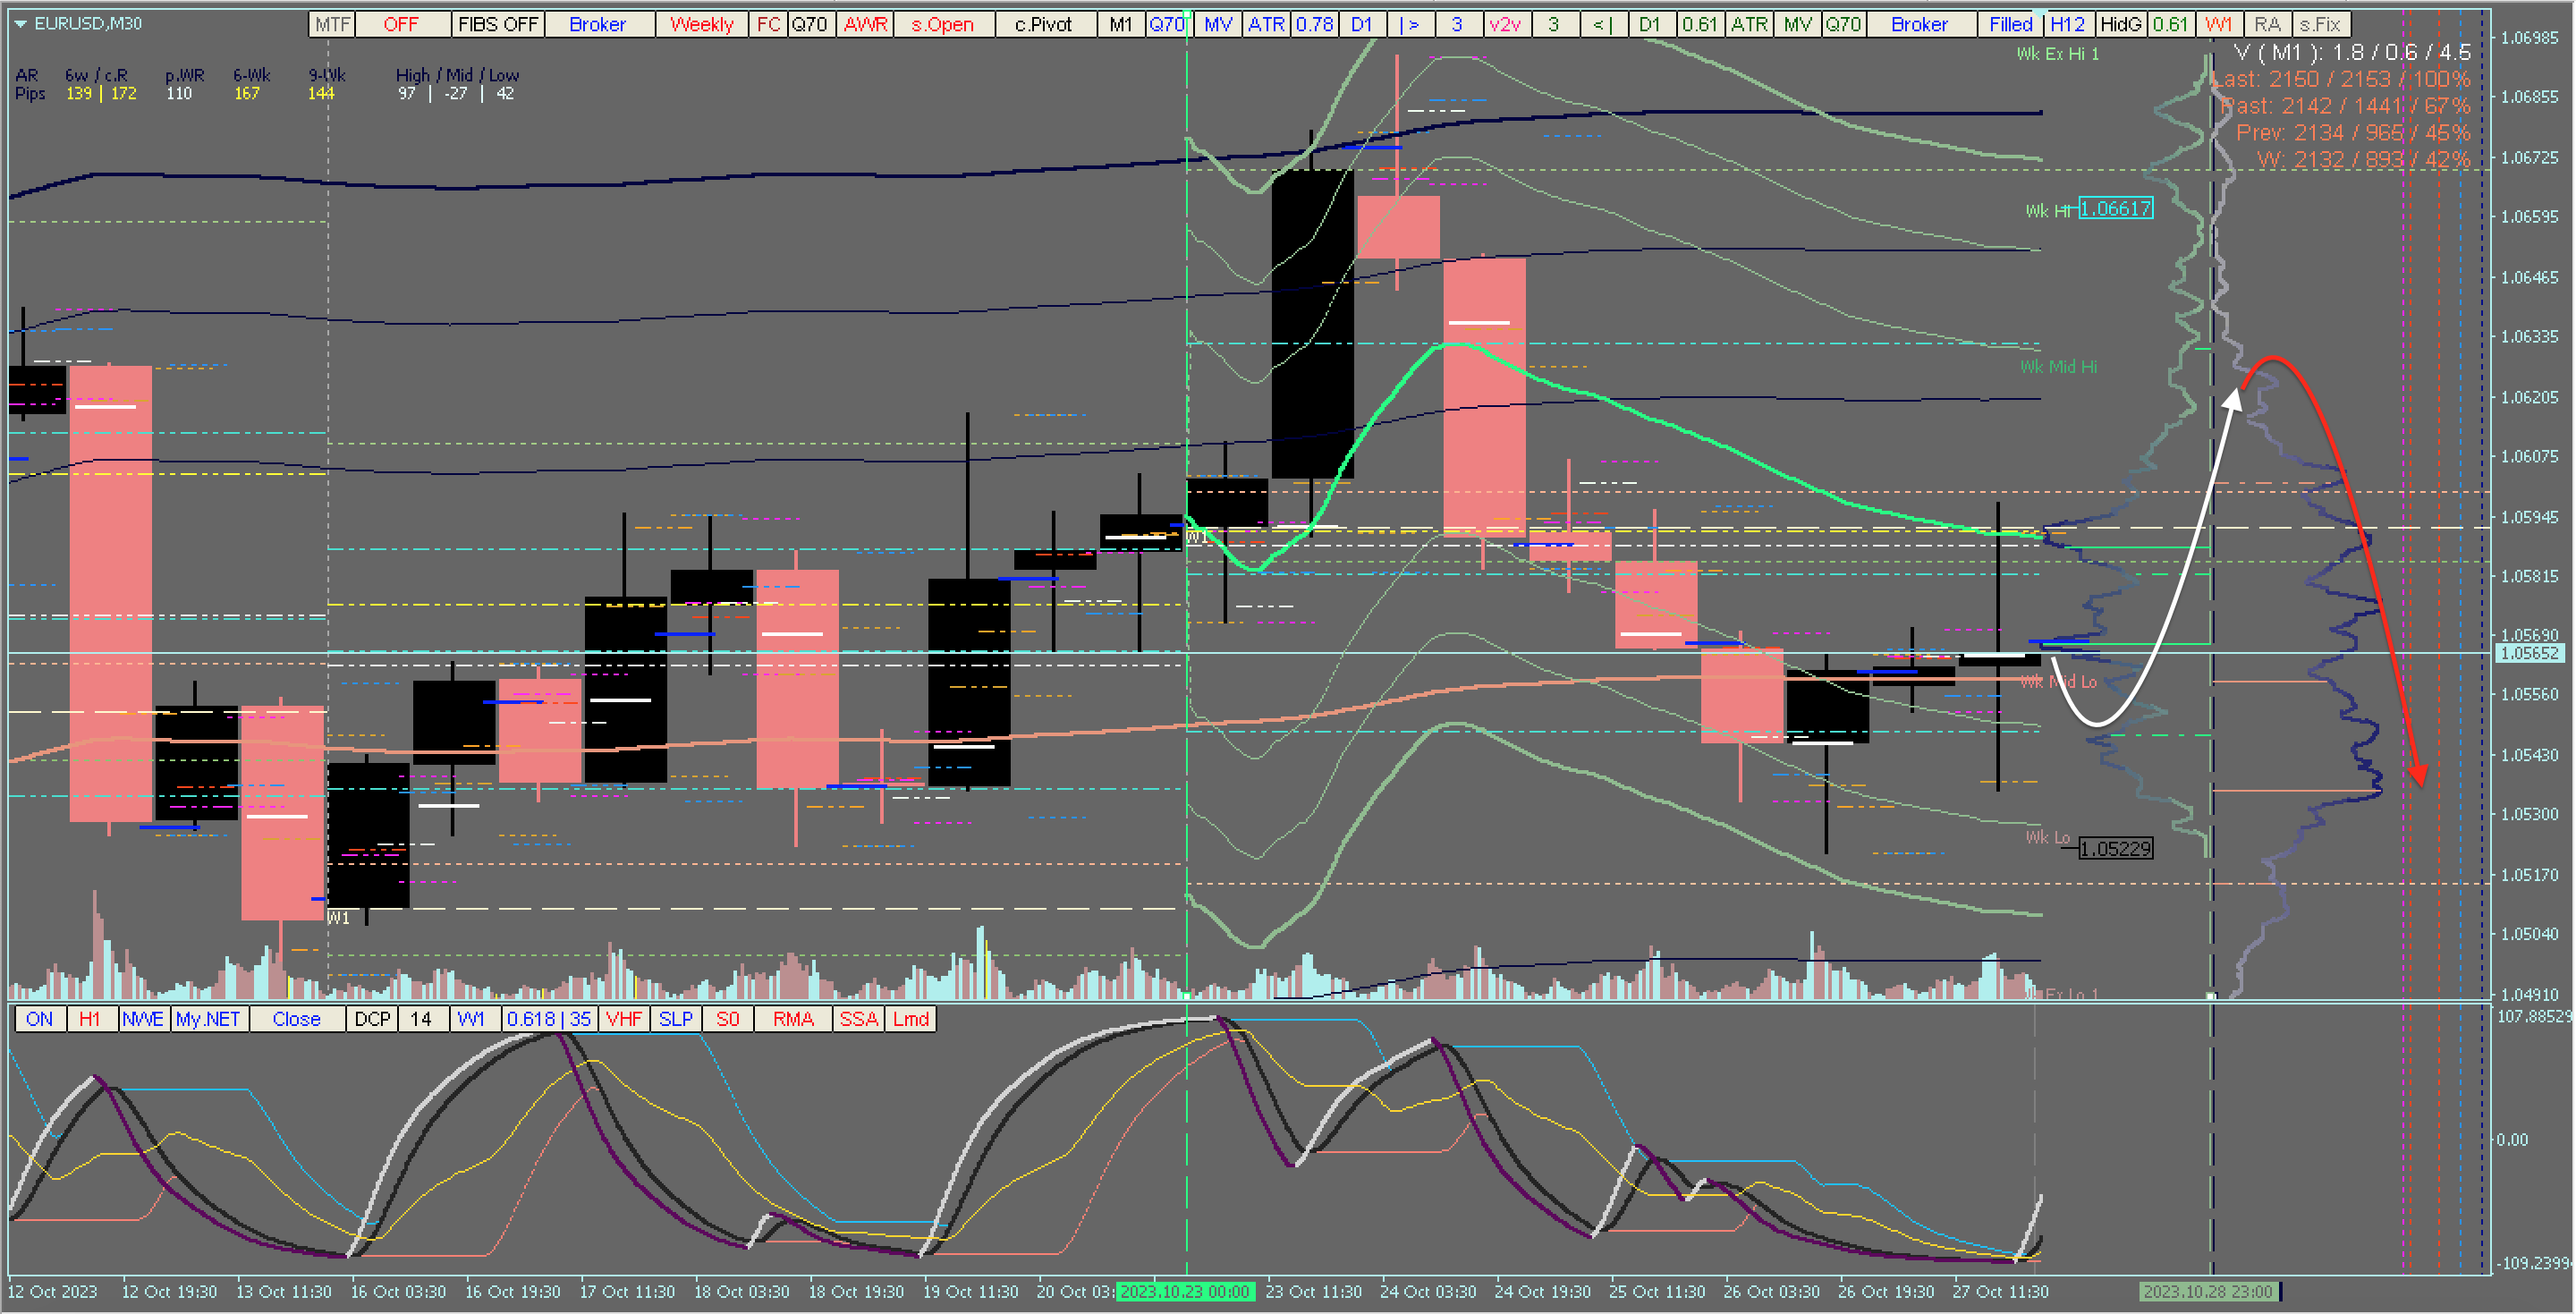Image resolution: width=2576 pixels, height=1314 pixels.
Task: Select the My.NET oscillator button
Action: 207,1019
